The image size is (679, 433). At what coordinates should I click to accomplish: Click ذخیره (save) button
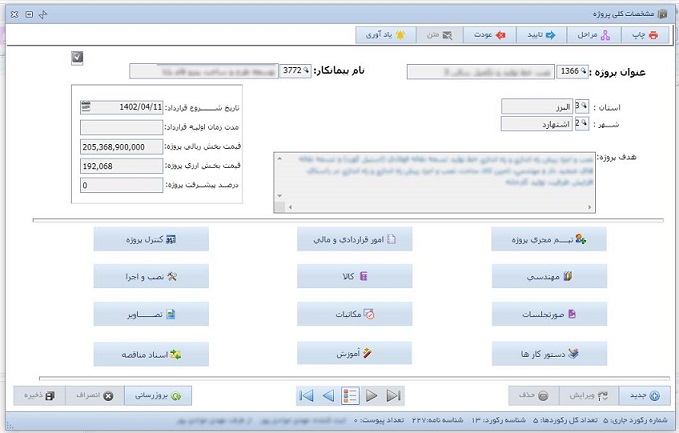click(39, 395)
